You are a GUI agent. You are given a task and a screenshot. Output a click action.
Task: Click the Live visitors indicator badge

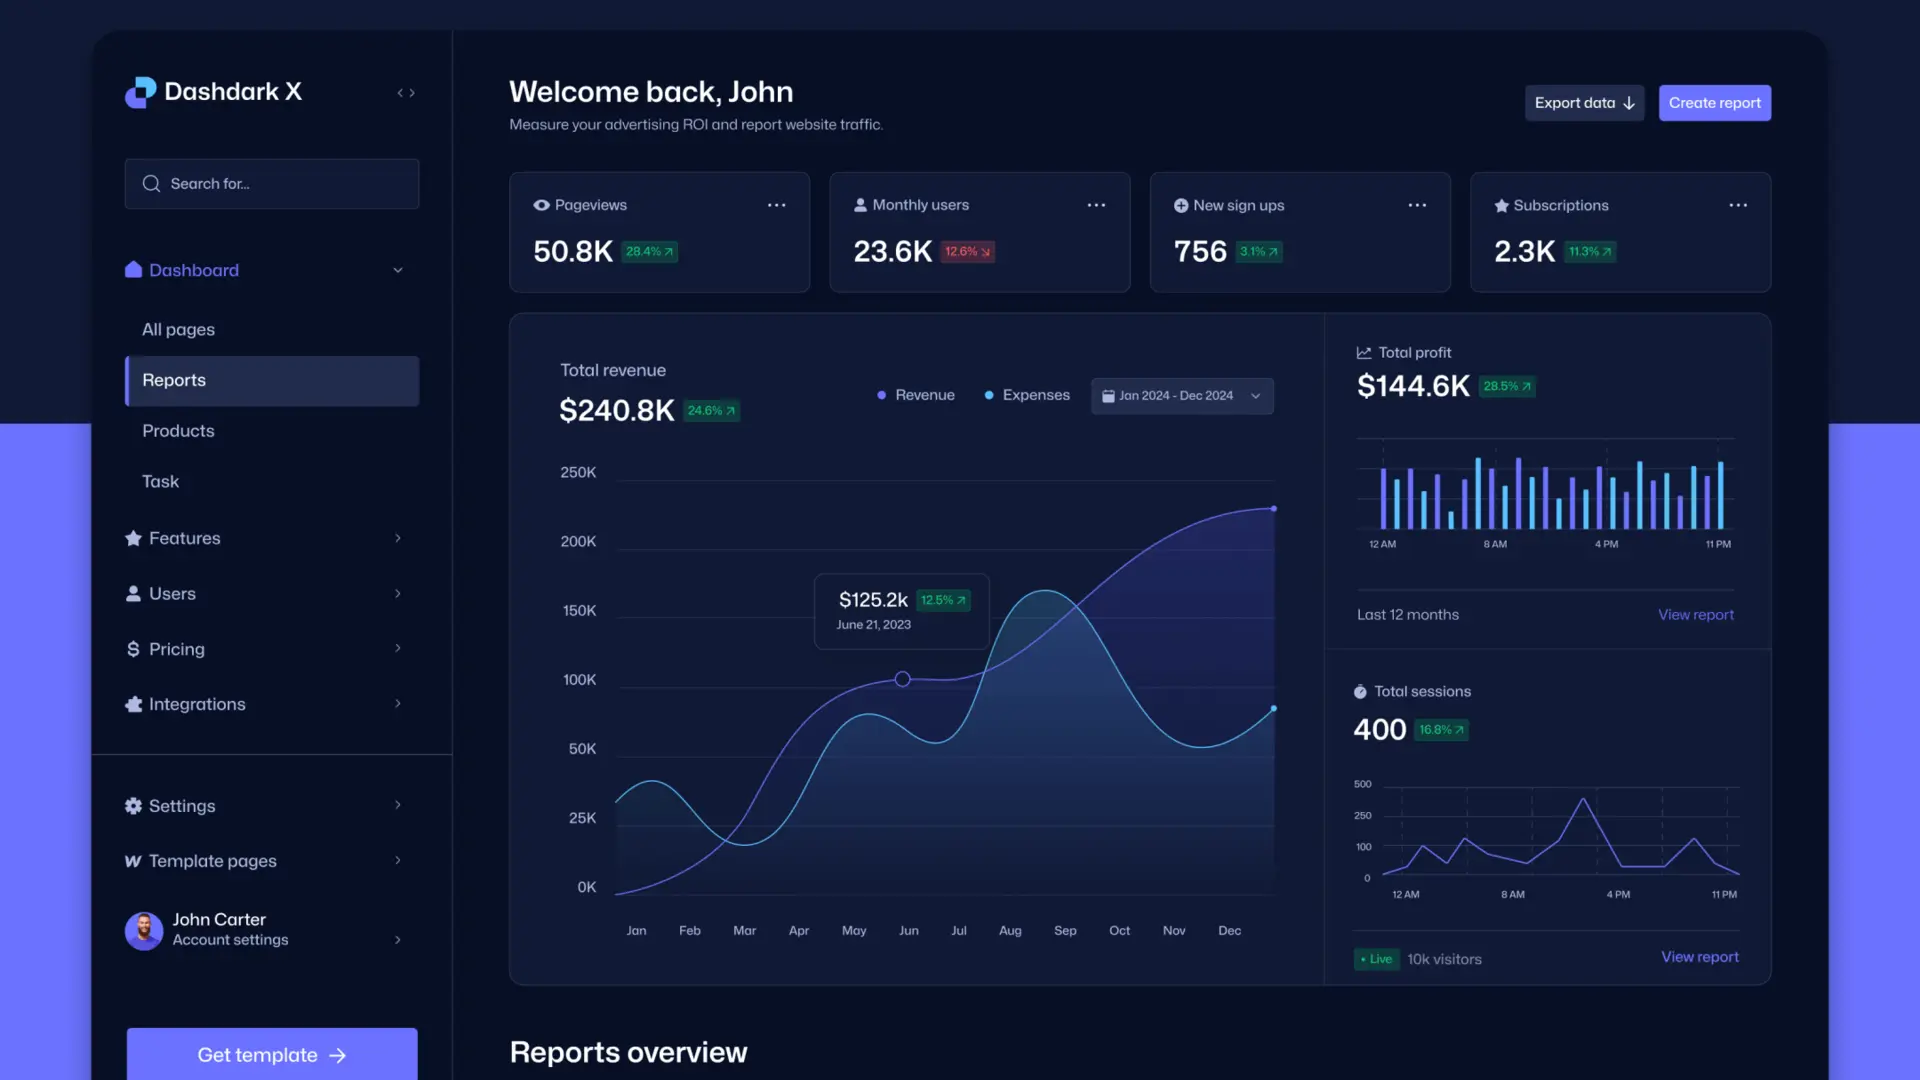coord(1376,958)
